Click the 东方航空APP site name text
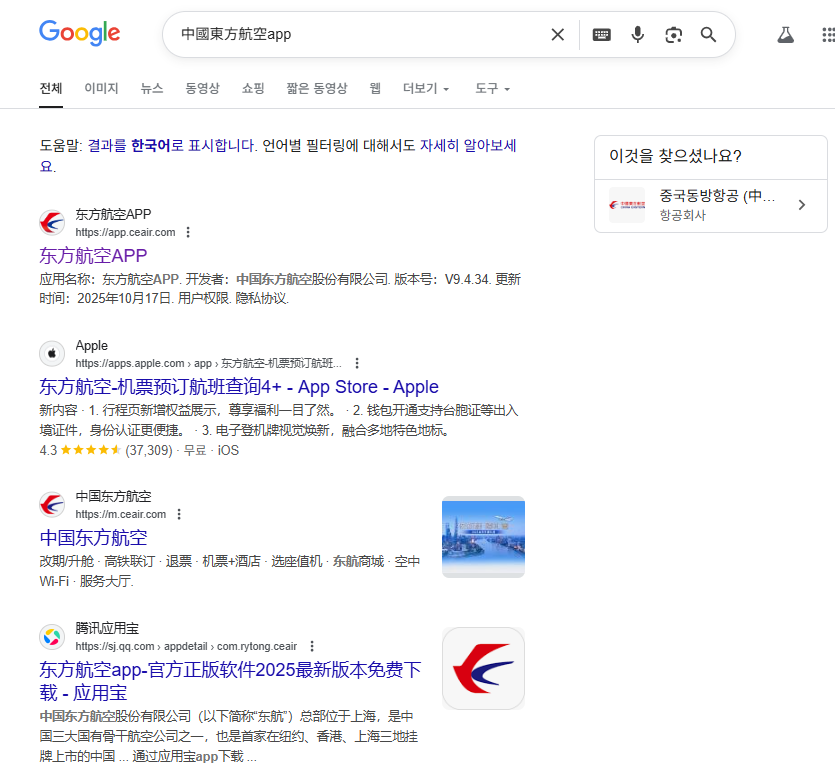The height and width of the screenshot is (766, 835). 113,214
